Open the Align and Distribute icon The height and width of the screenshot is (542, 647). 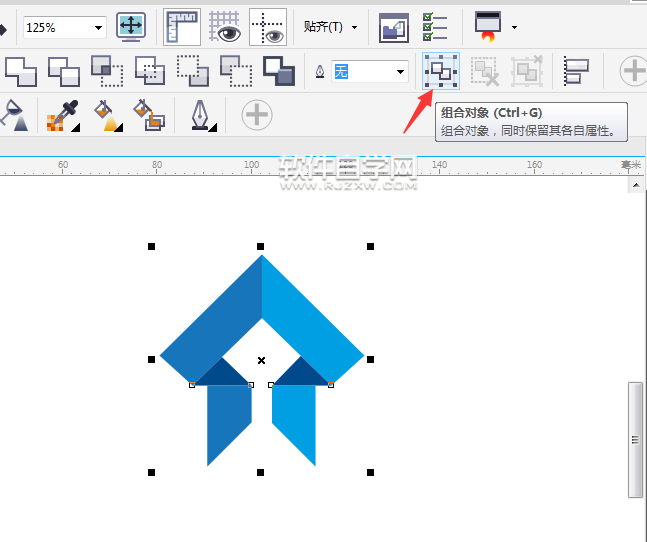point(576,71)
